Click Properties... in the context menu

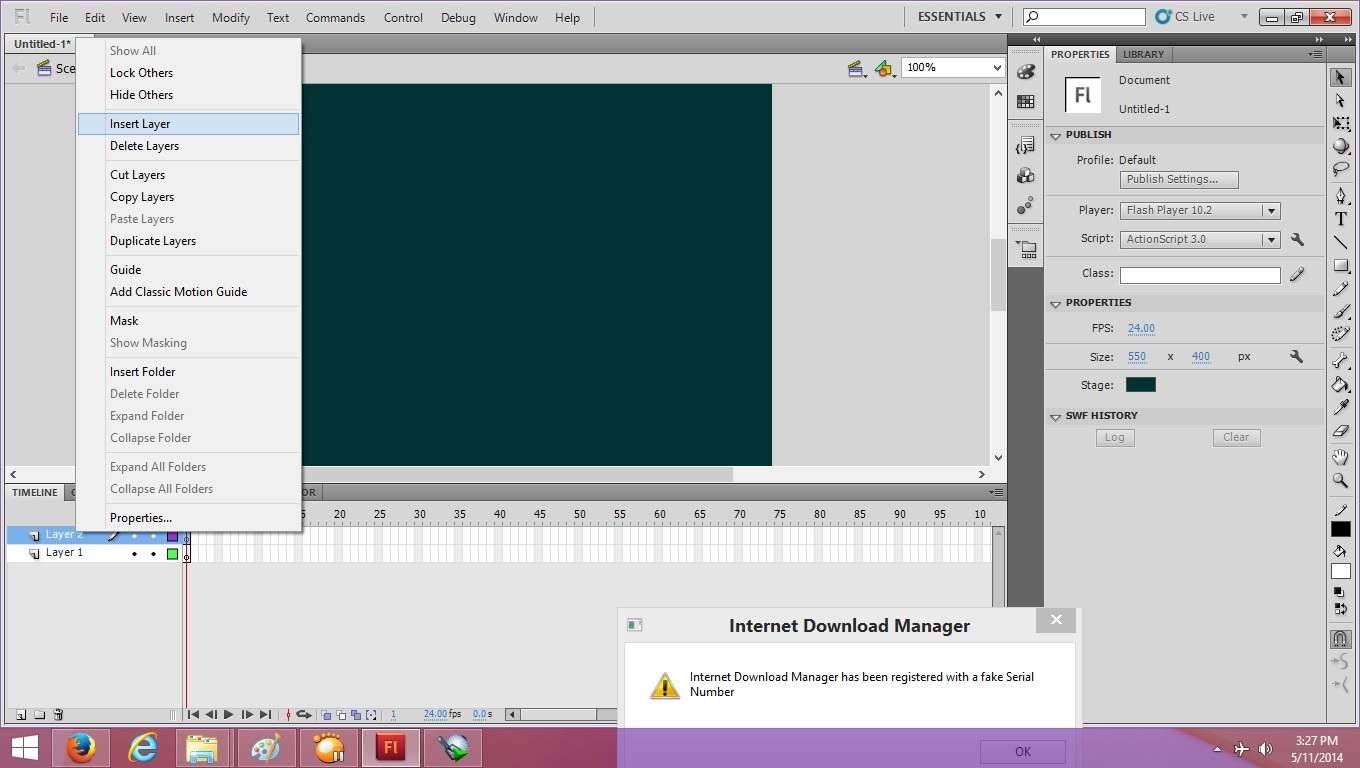tap(188, 518)
